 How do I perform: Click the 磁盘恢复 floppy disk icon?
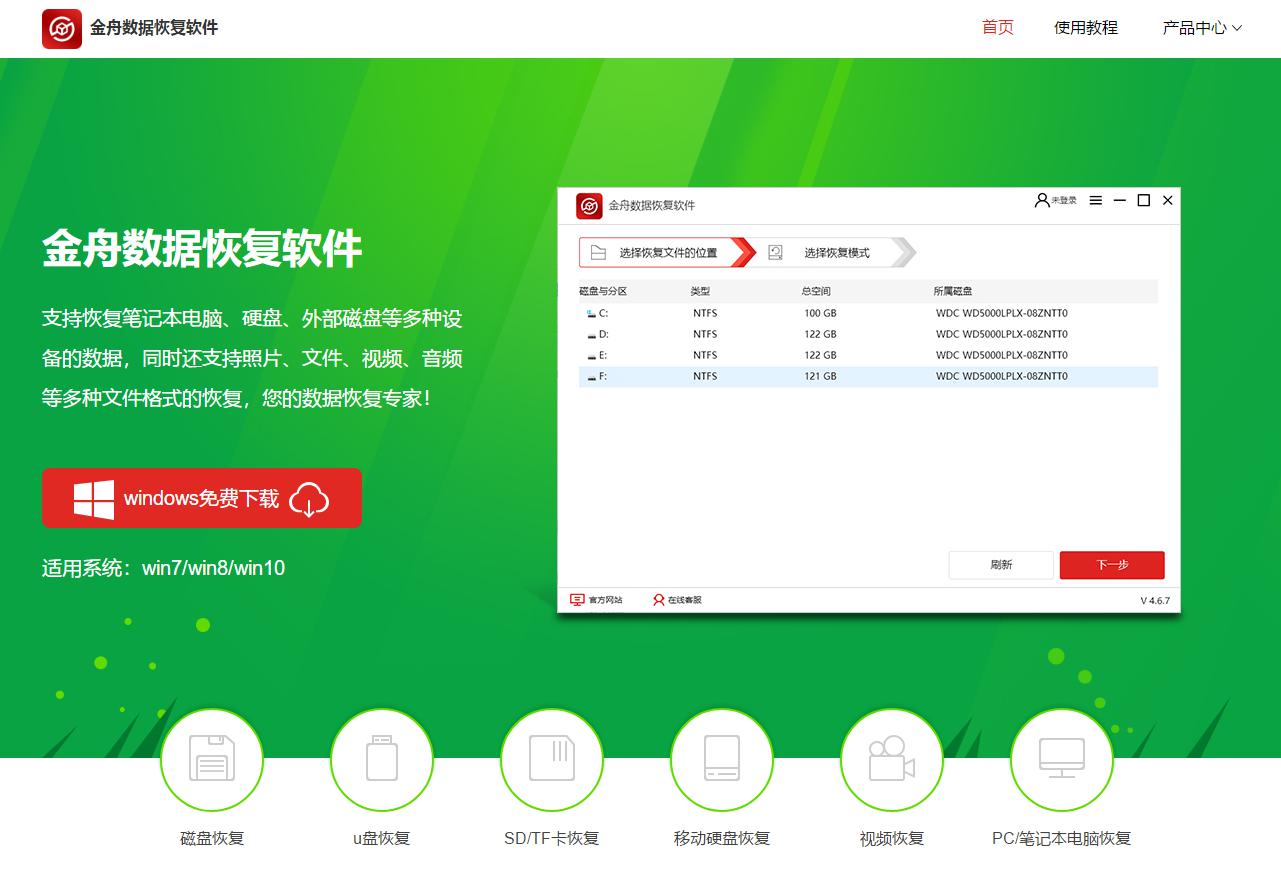[x=212, y=759]
